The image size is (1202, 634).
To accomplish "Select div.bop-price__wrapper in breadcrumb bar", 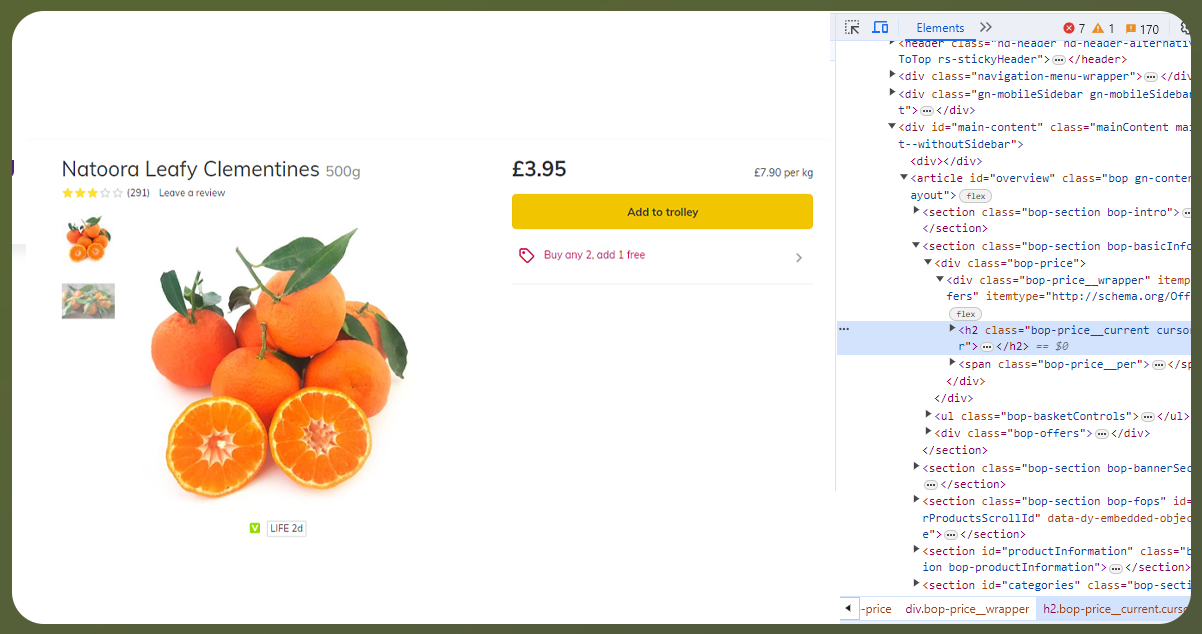I will tap(967, 609).
